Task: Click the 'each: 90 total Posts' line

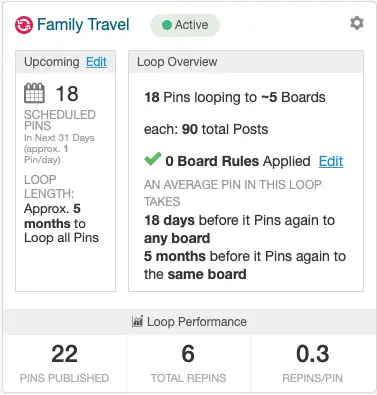Action: pos(206,129)
